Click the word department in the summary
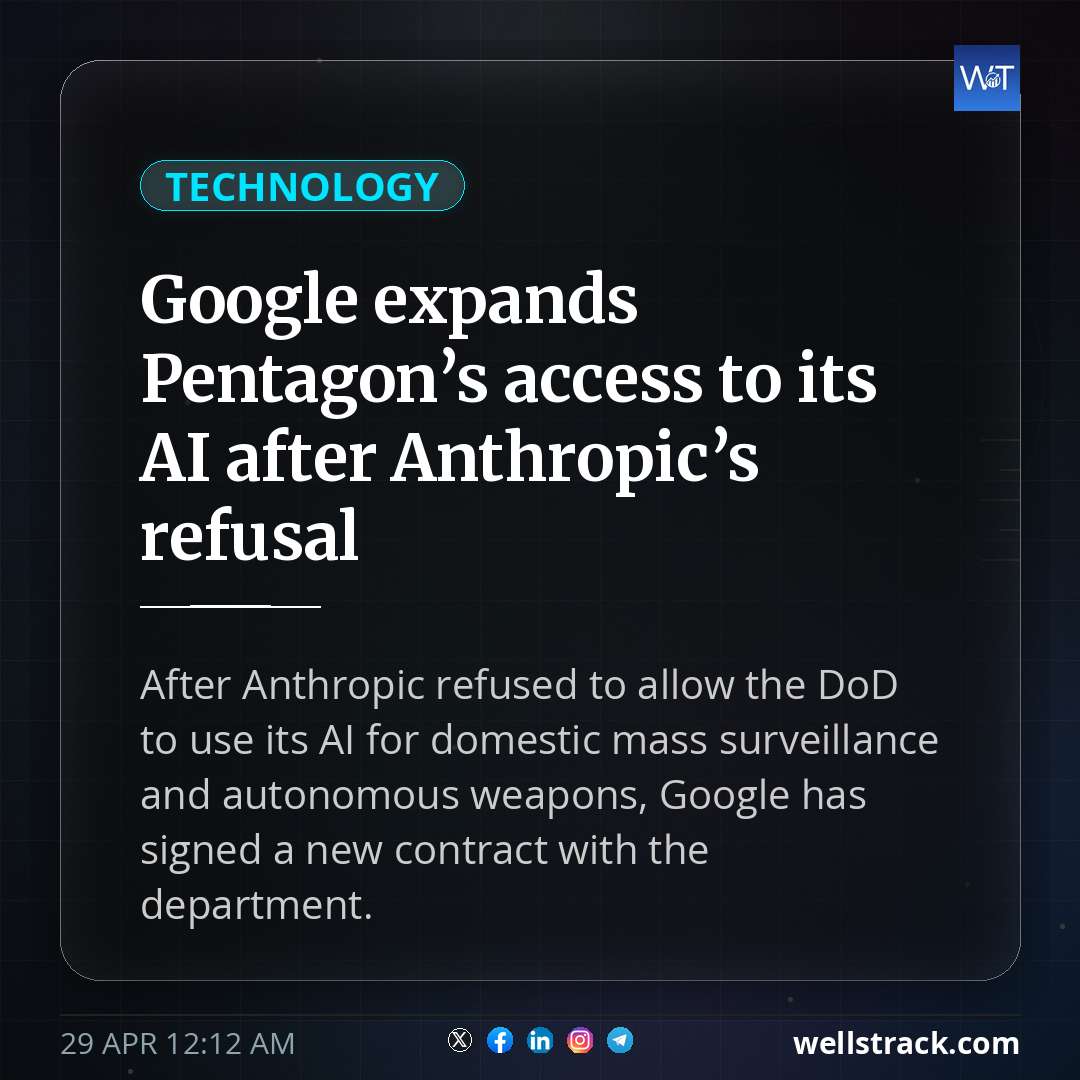Viewport: 1080px width, 1080px height. pyautogui.click(x=256, y=905)
